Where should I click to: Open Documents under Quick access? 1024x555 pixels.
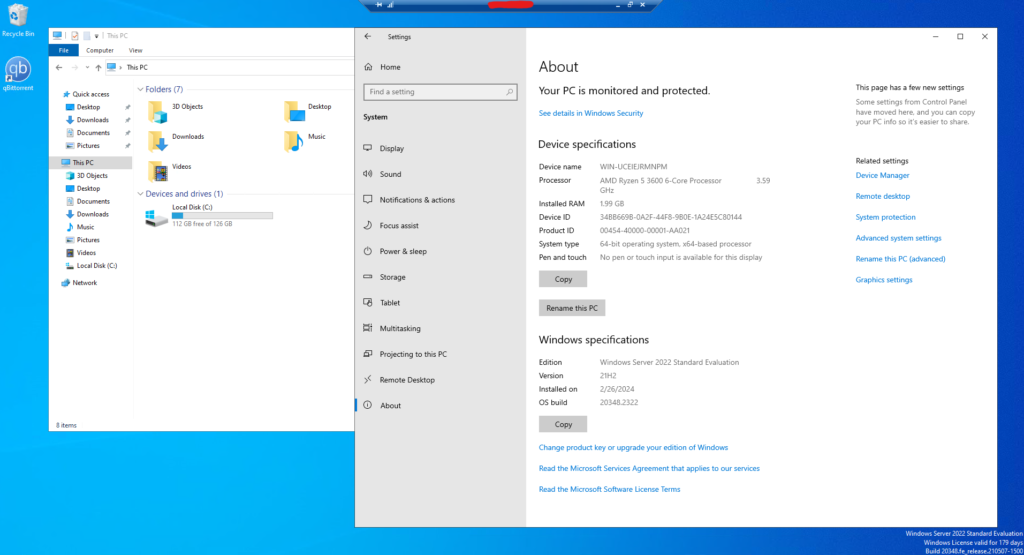pyautogui.click(x=93, y=133)
